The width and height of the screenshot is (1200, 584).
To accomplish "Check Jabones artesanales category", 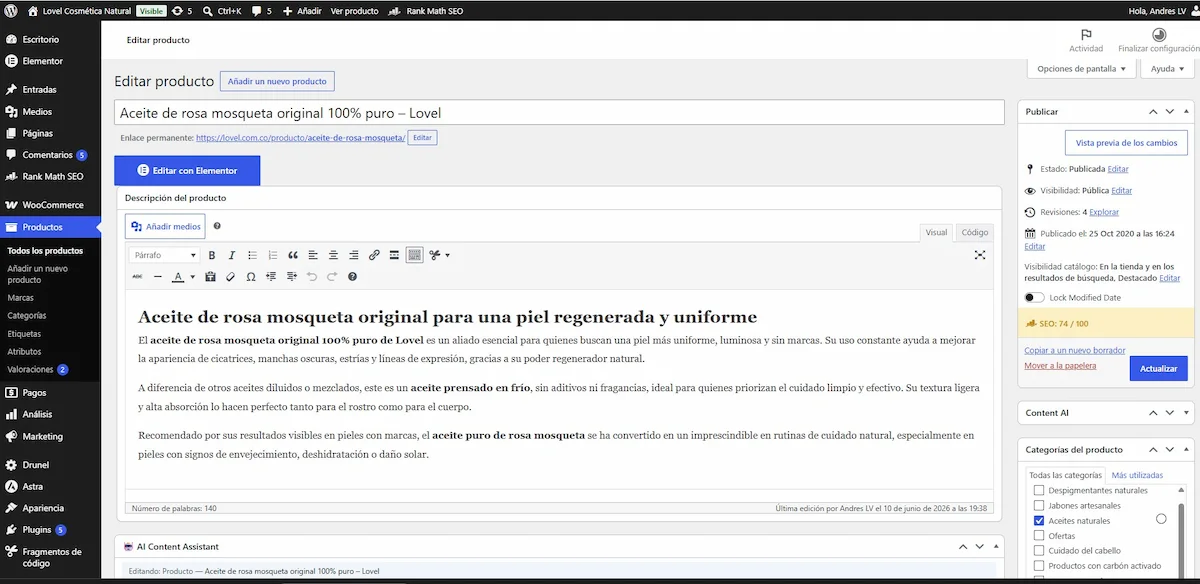I will pyautogui.click(x=1039, y=506).
